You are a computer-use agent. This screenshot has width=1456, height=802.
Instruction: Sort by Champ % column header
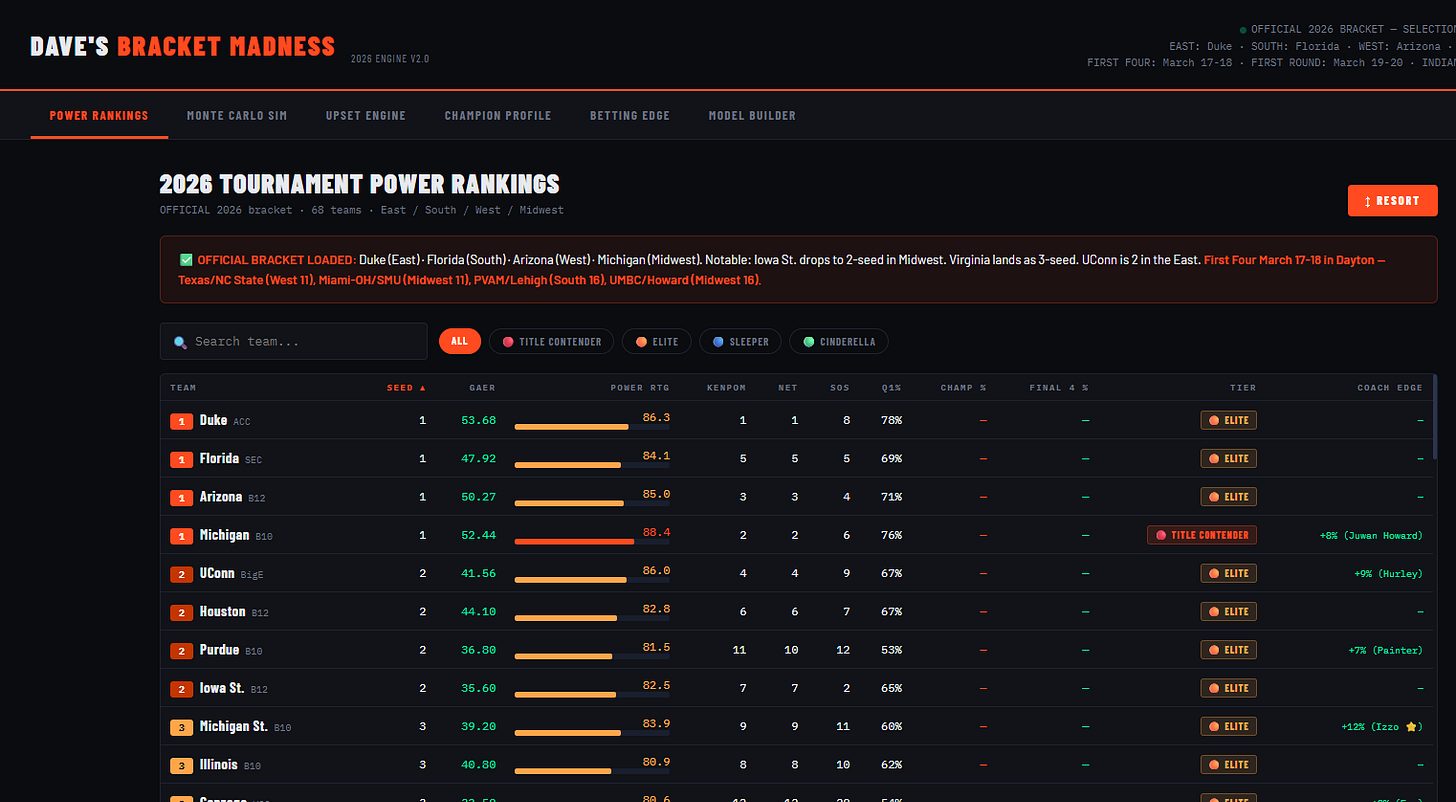964,388
